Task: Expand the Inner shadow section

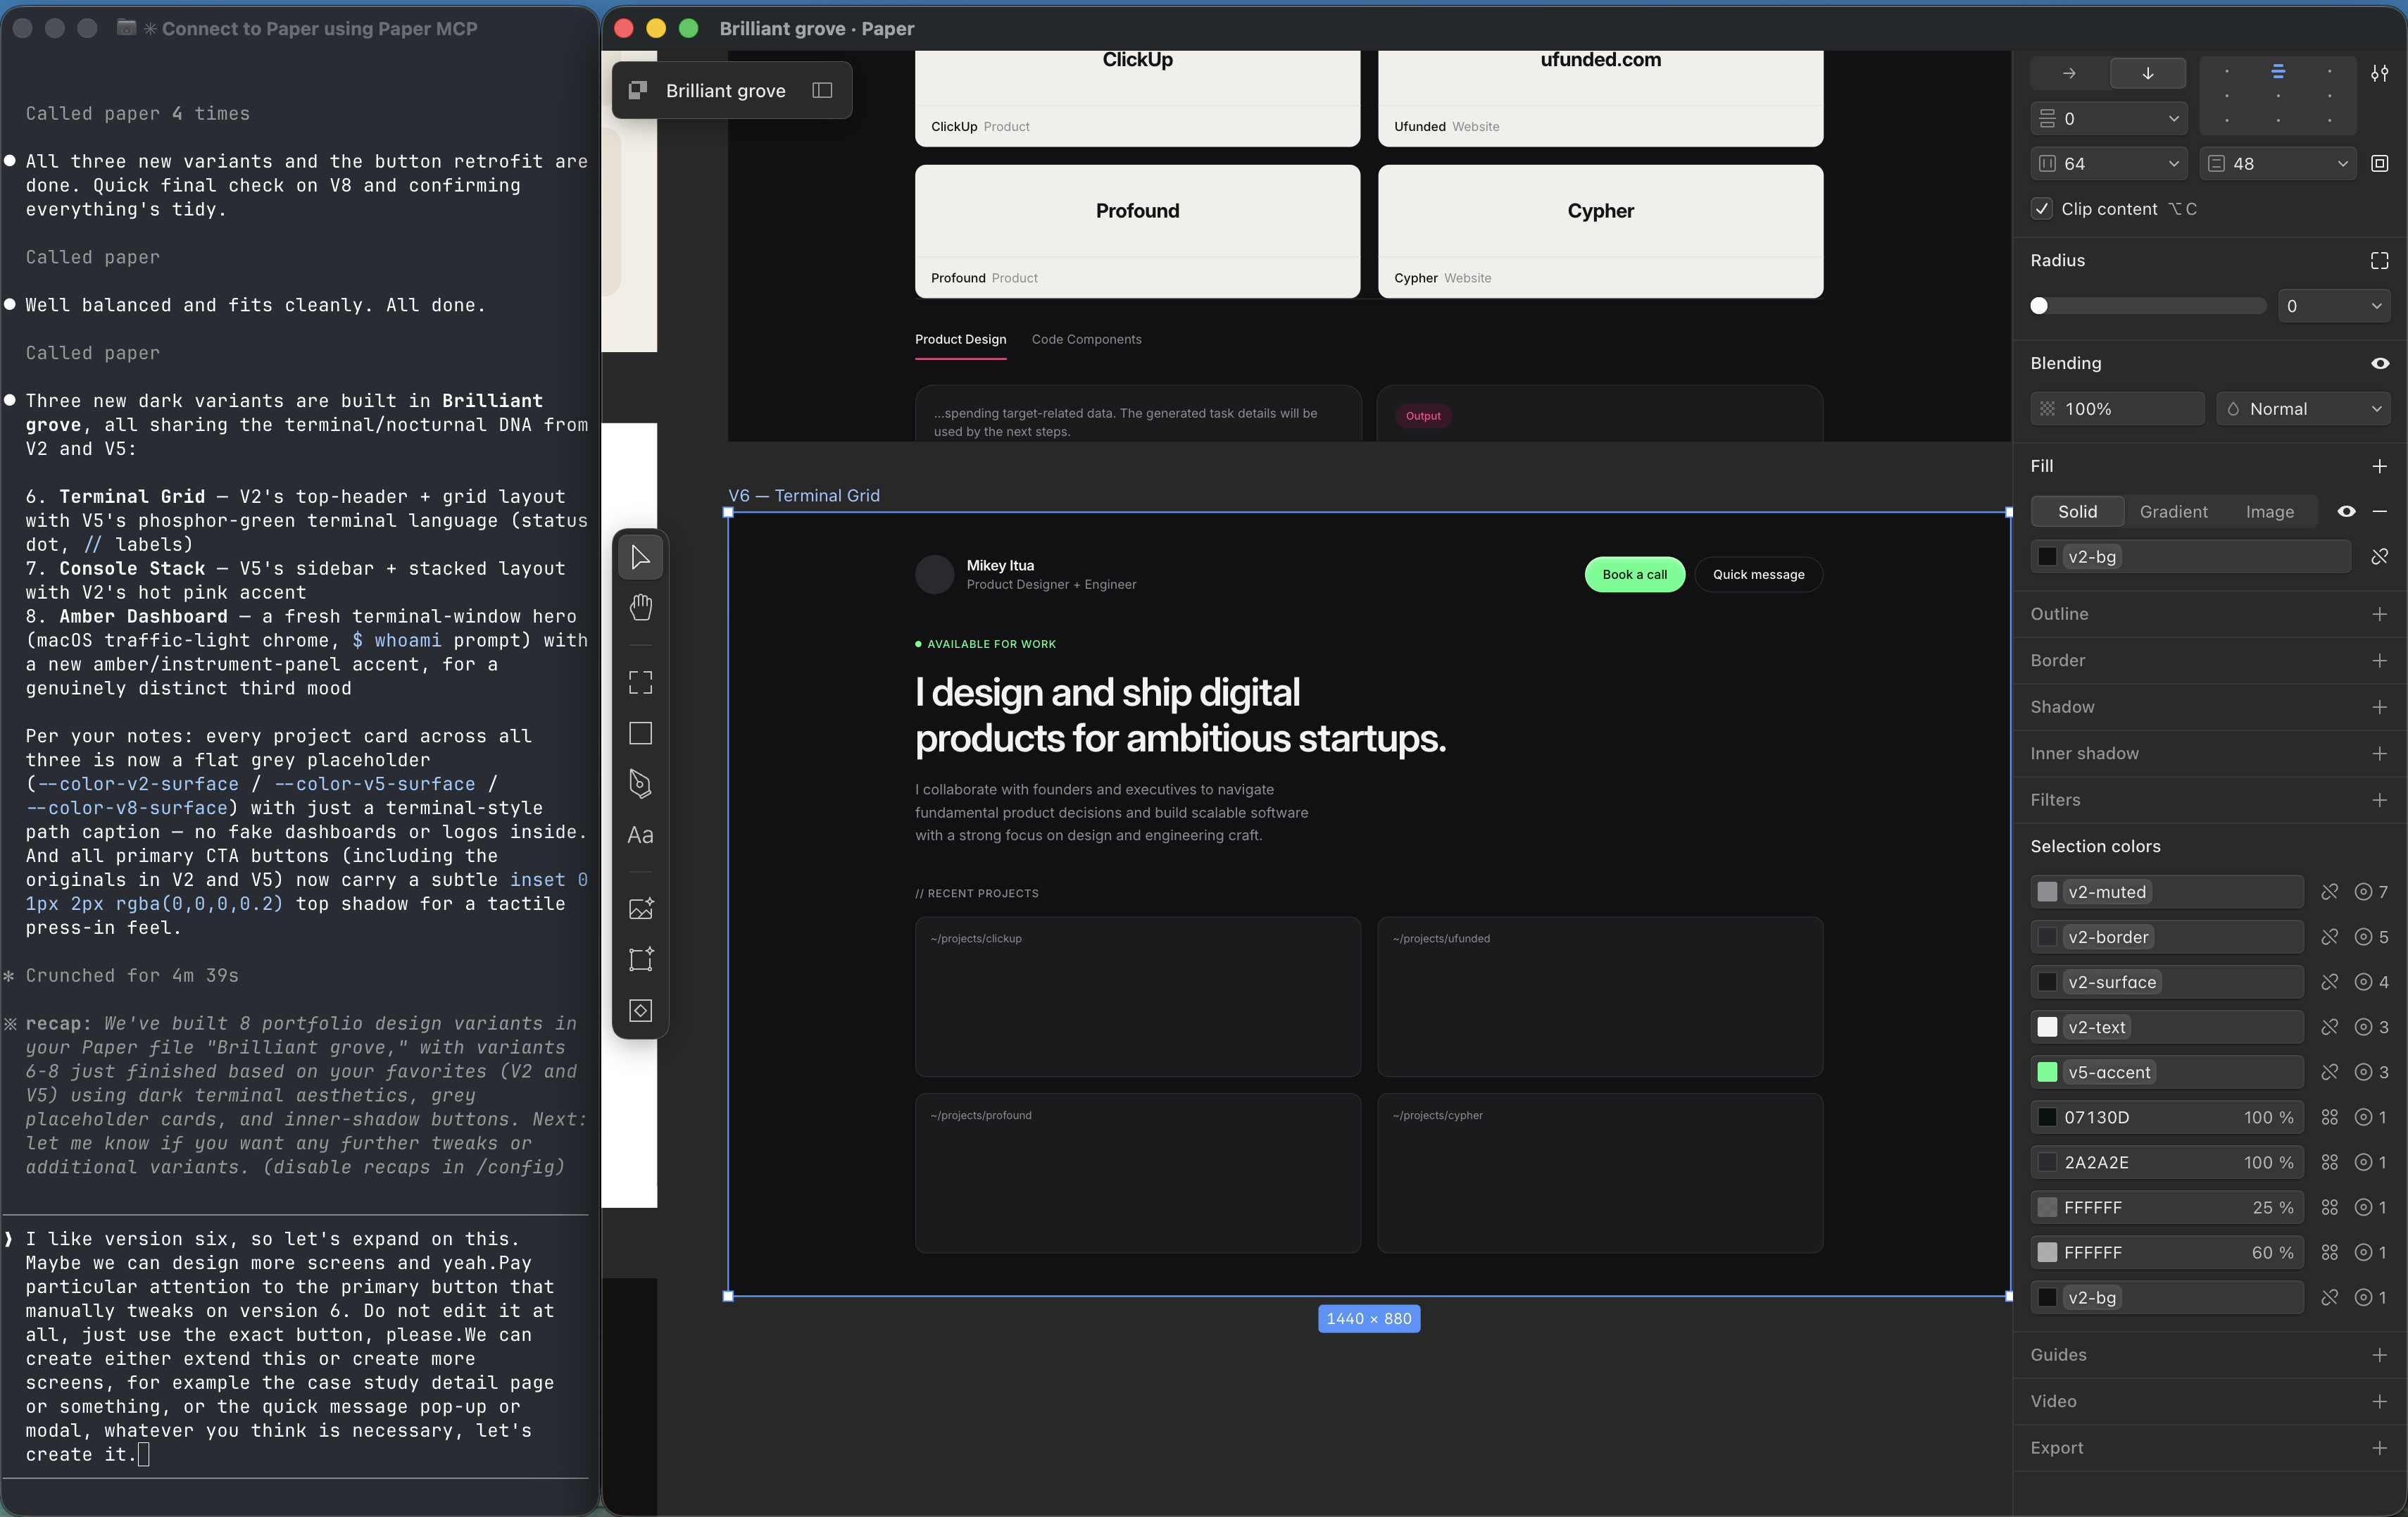Action: pos(2379,753)
